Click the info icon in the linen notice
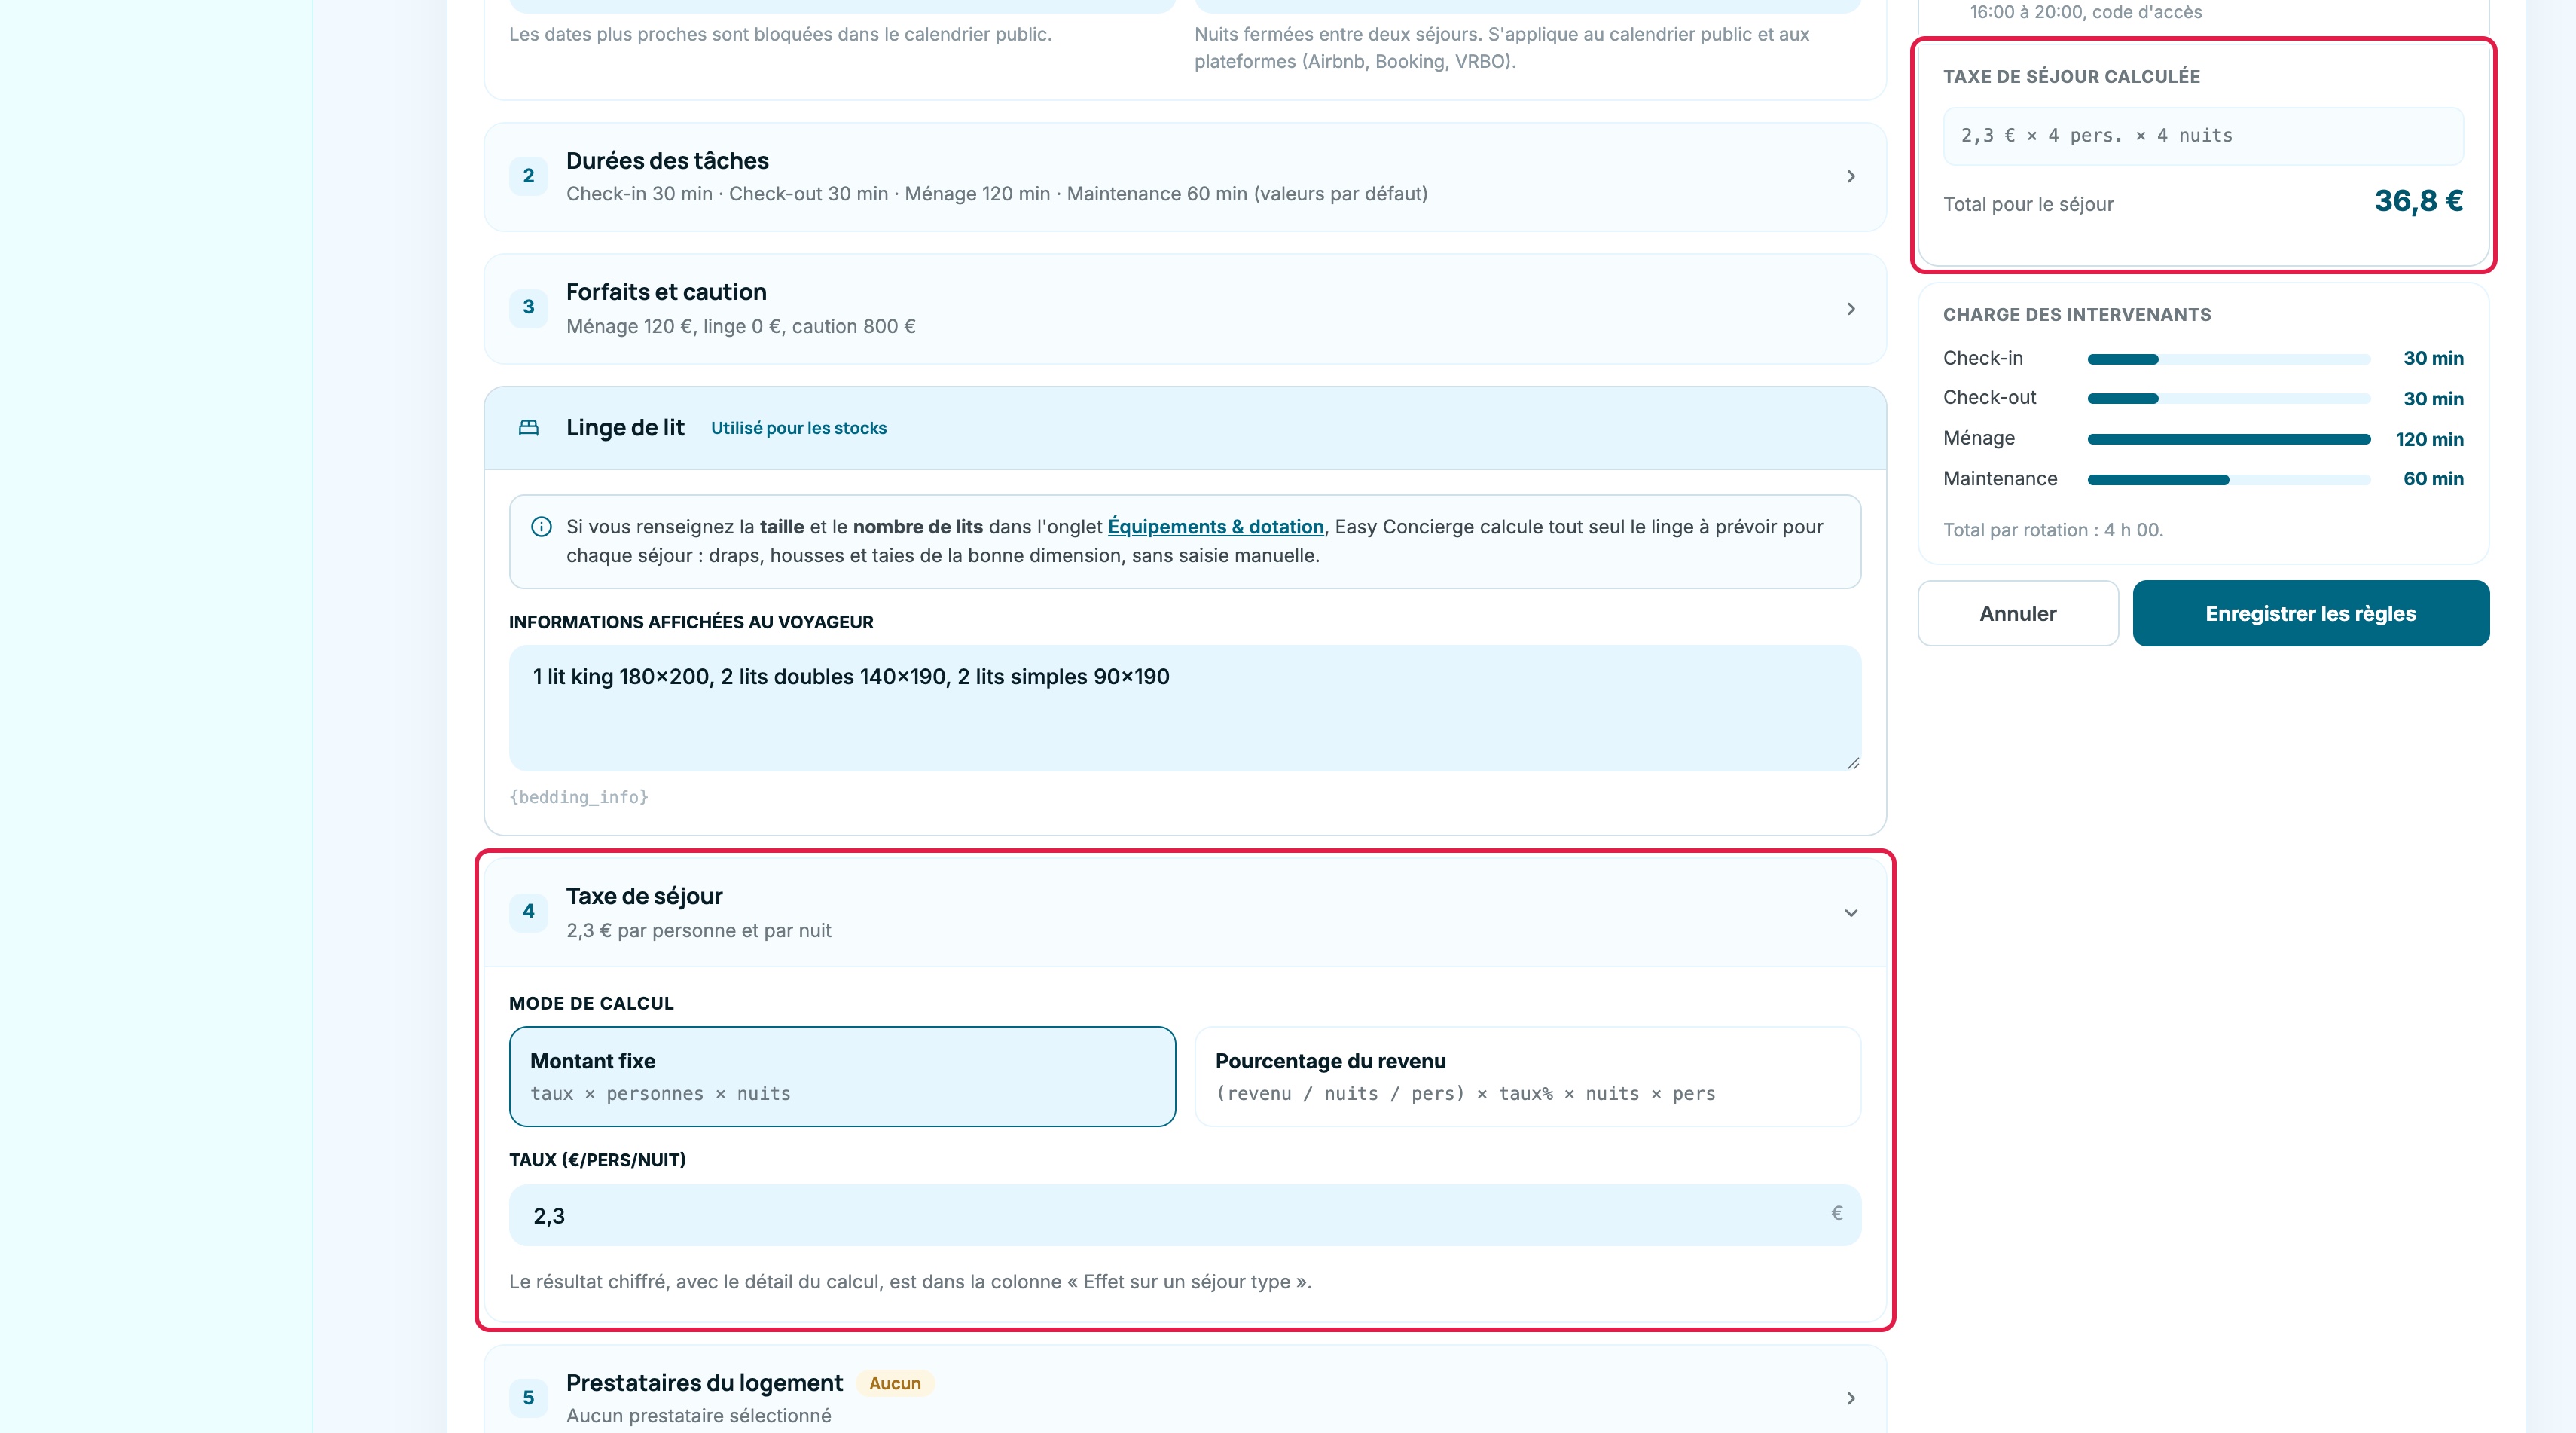Image resolution: width=2576 pixels, height=1433 pixels. pyautogui.click(x=541, y=527)
